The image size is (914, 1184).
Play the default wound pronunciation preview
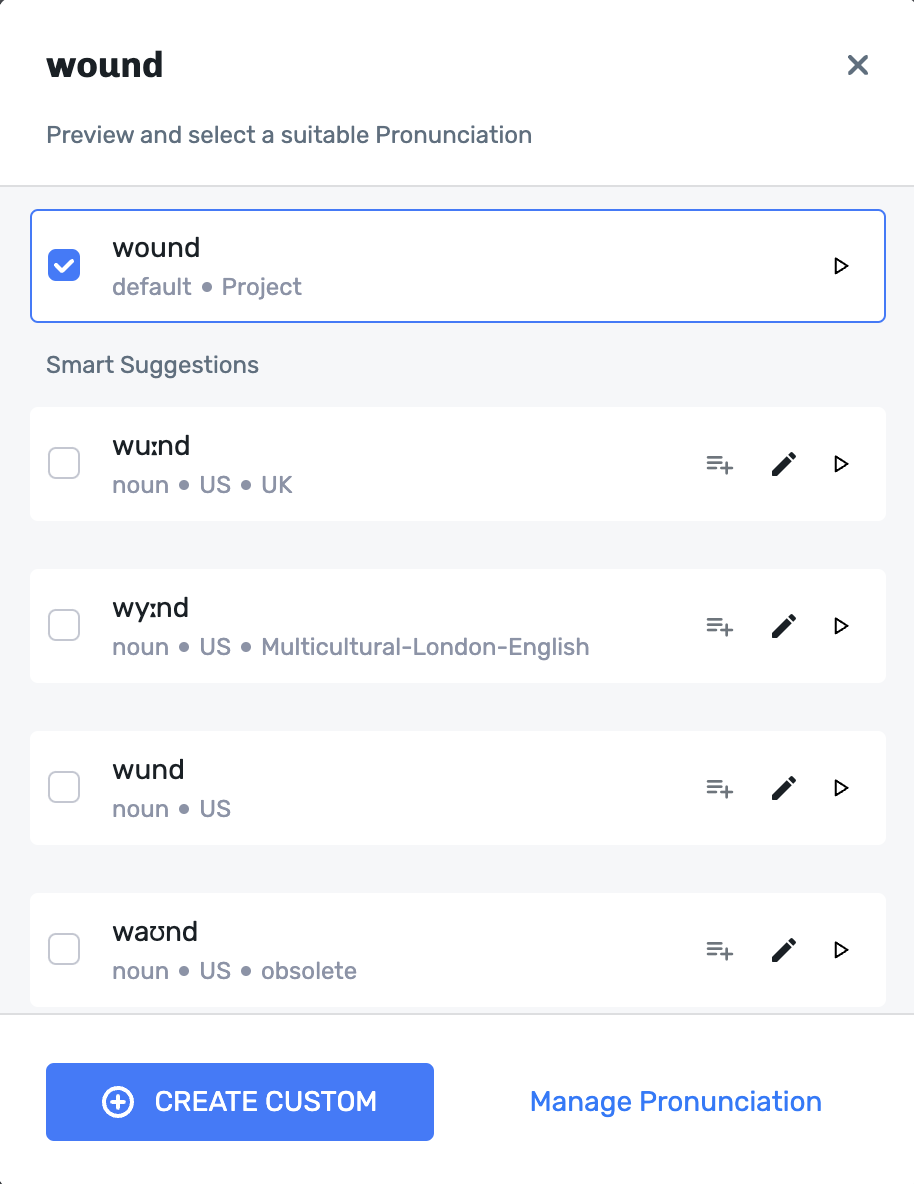click(841, 266)
